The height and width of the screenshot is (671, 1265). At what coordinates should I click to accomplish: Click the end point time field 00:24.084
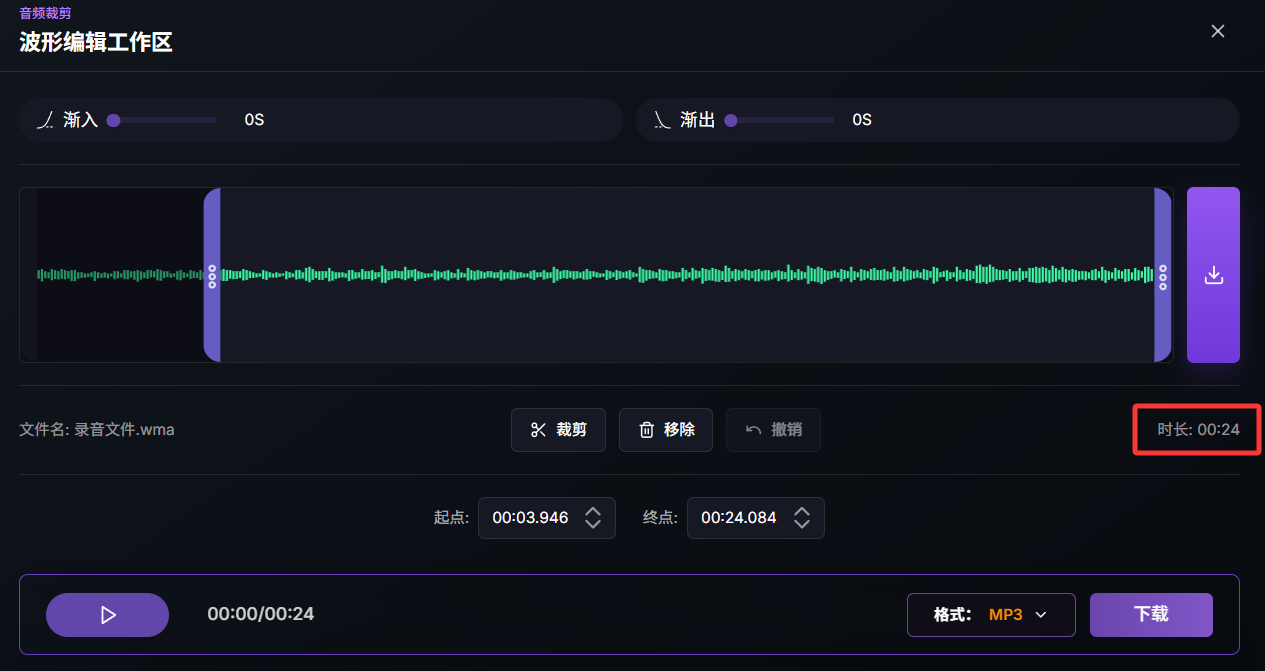click(x=739, y=518)
